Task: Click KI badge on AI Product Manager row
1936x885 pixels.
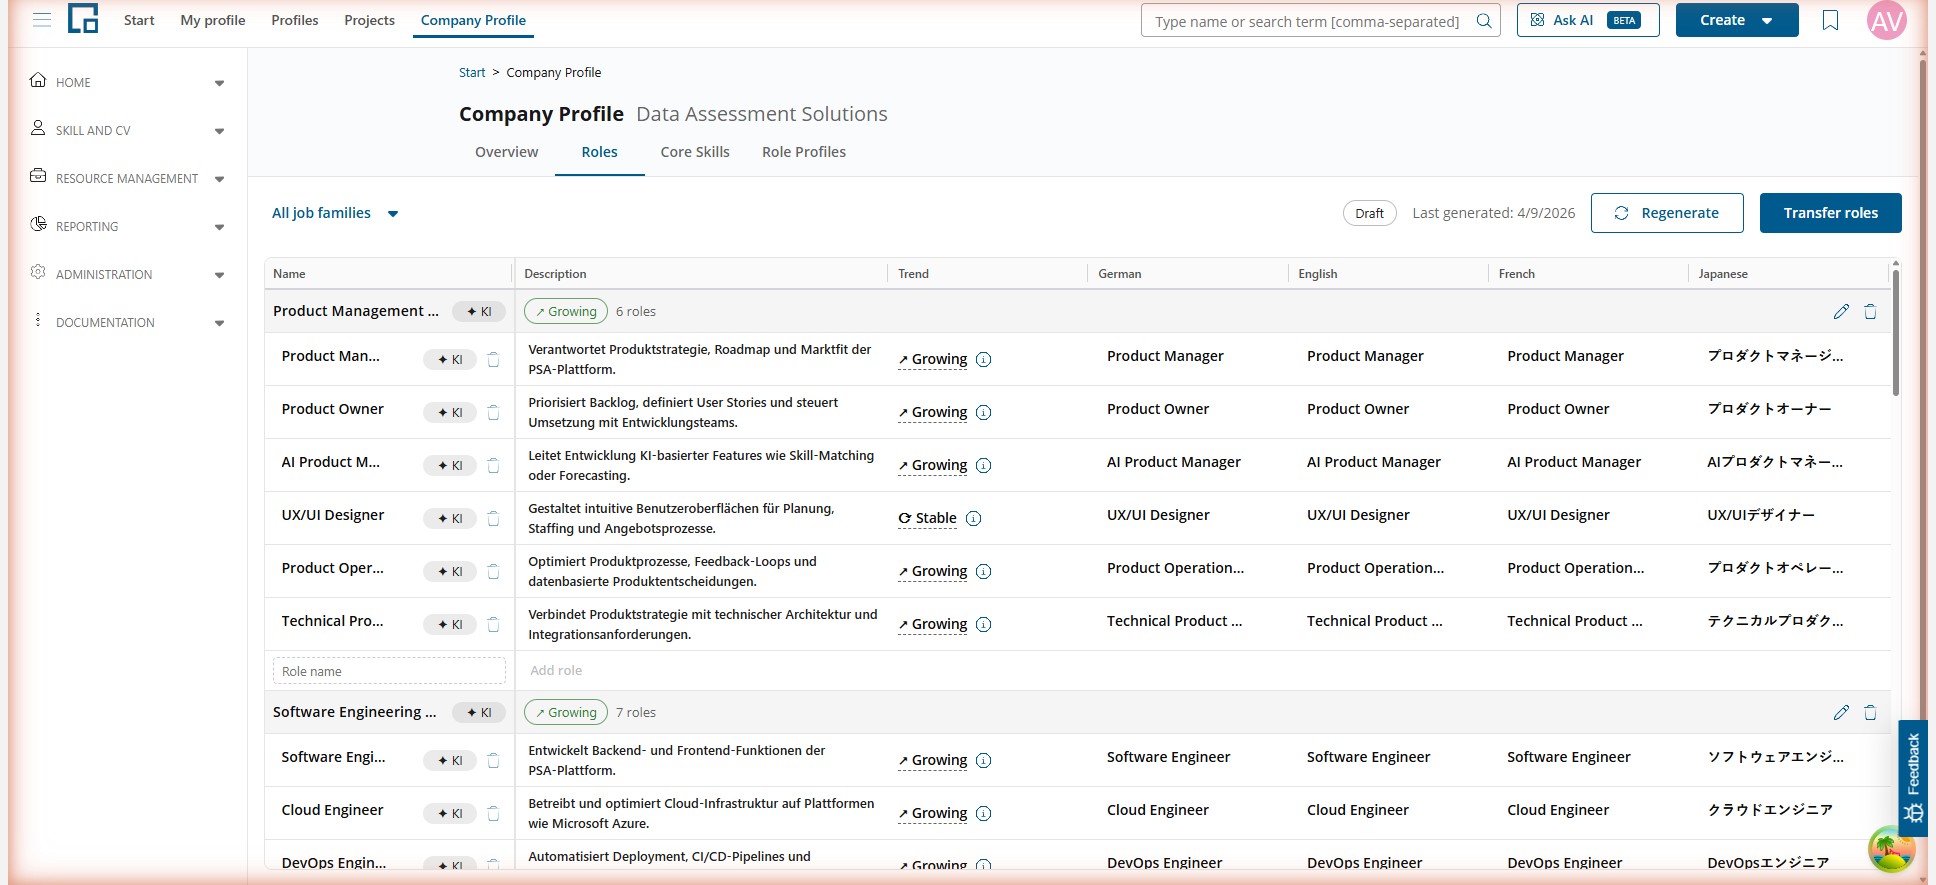Action: [450, 465]
